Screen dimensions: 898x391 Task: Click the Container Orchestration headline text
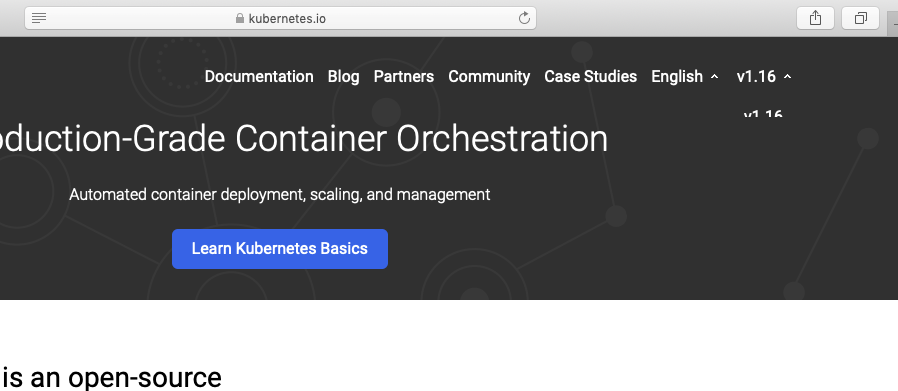[x=422, y=139]
